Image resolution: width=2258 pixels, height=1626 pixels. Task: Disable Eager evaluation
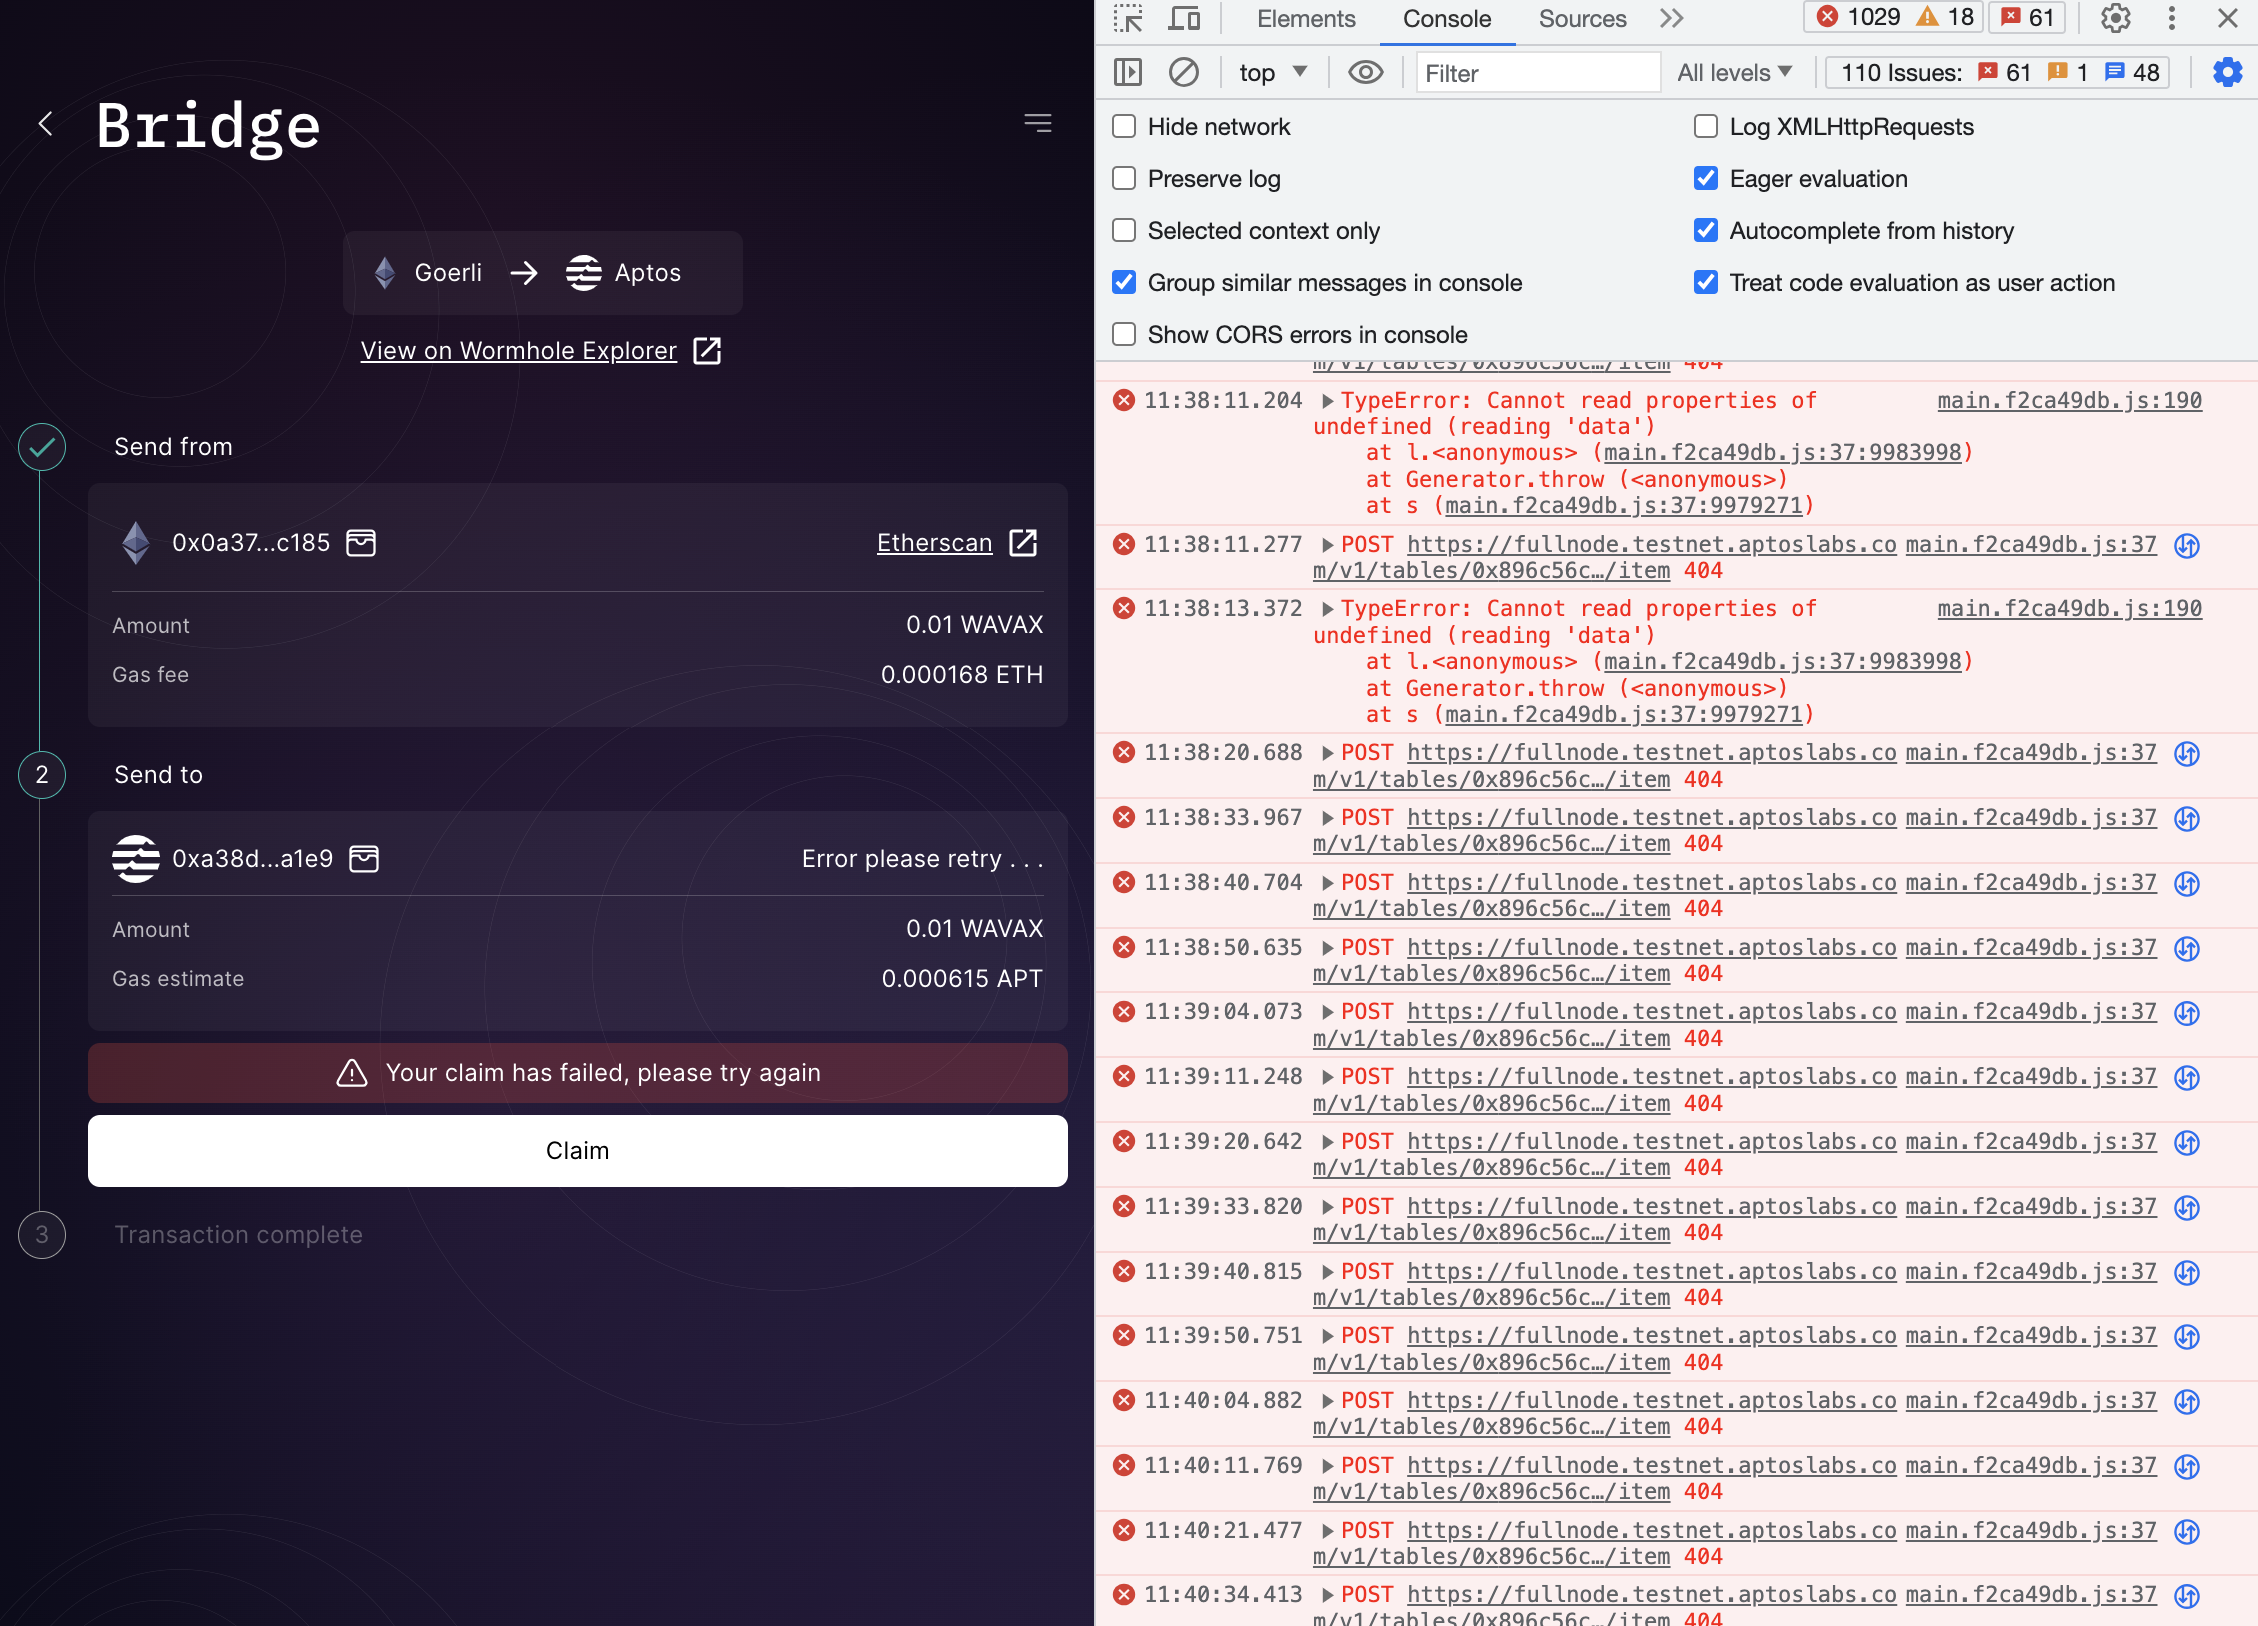click(x=1705, y=178)
